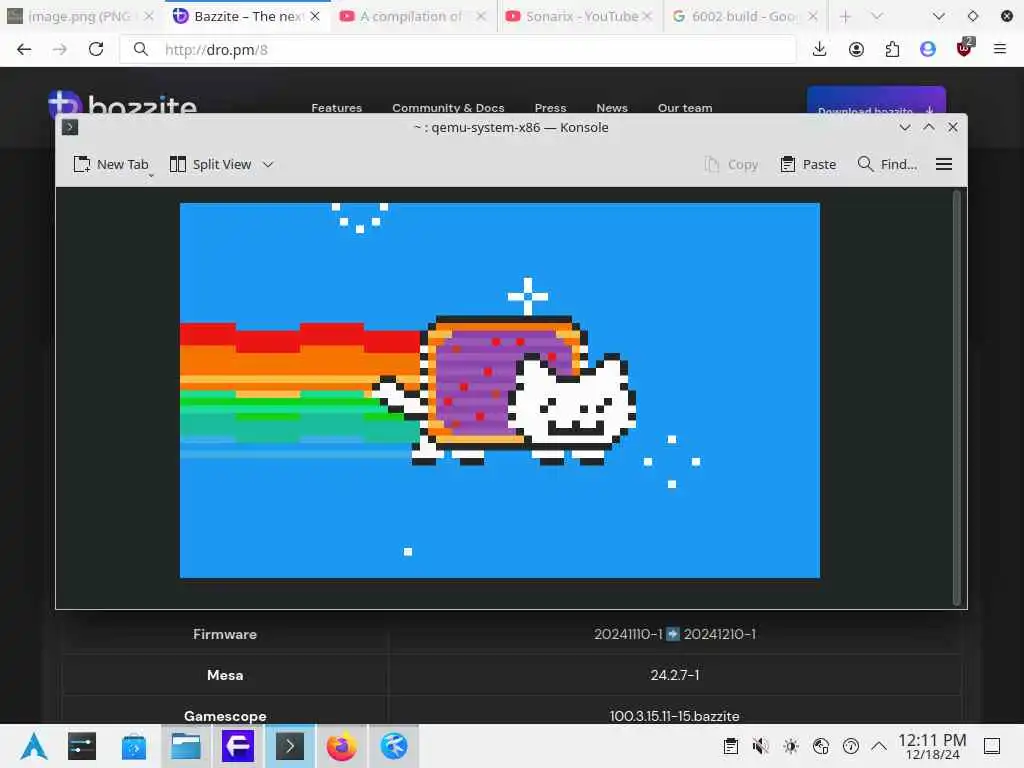Click the Konsole terminal icon in title bar

[70, 127]
